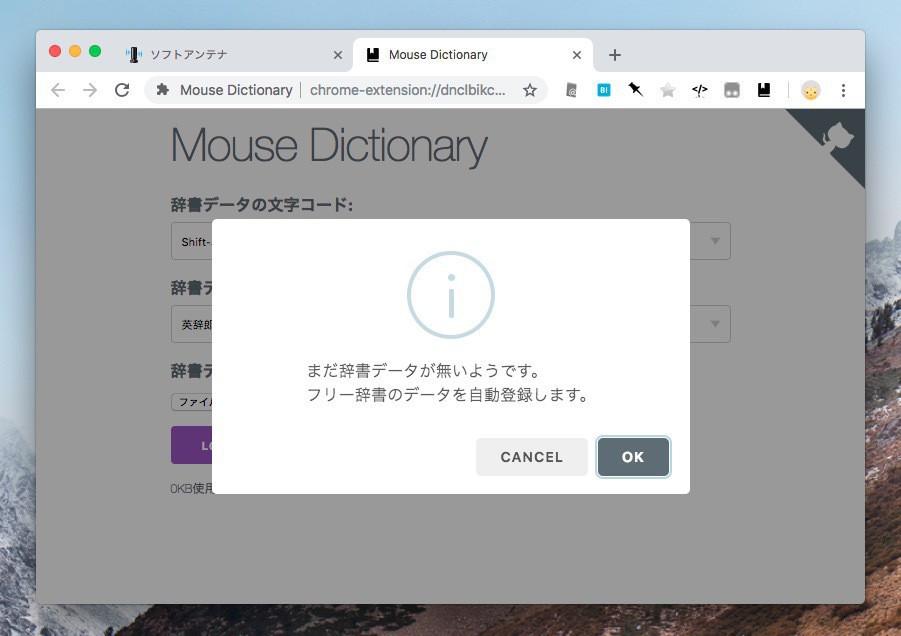901x636 pixels.
Task: Open a new browser tab
Action: pyautogui.click(x=615, y=55)
